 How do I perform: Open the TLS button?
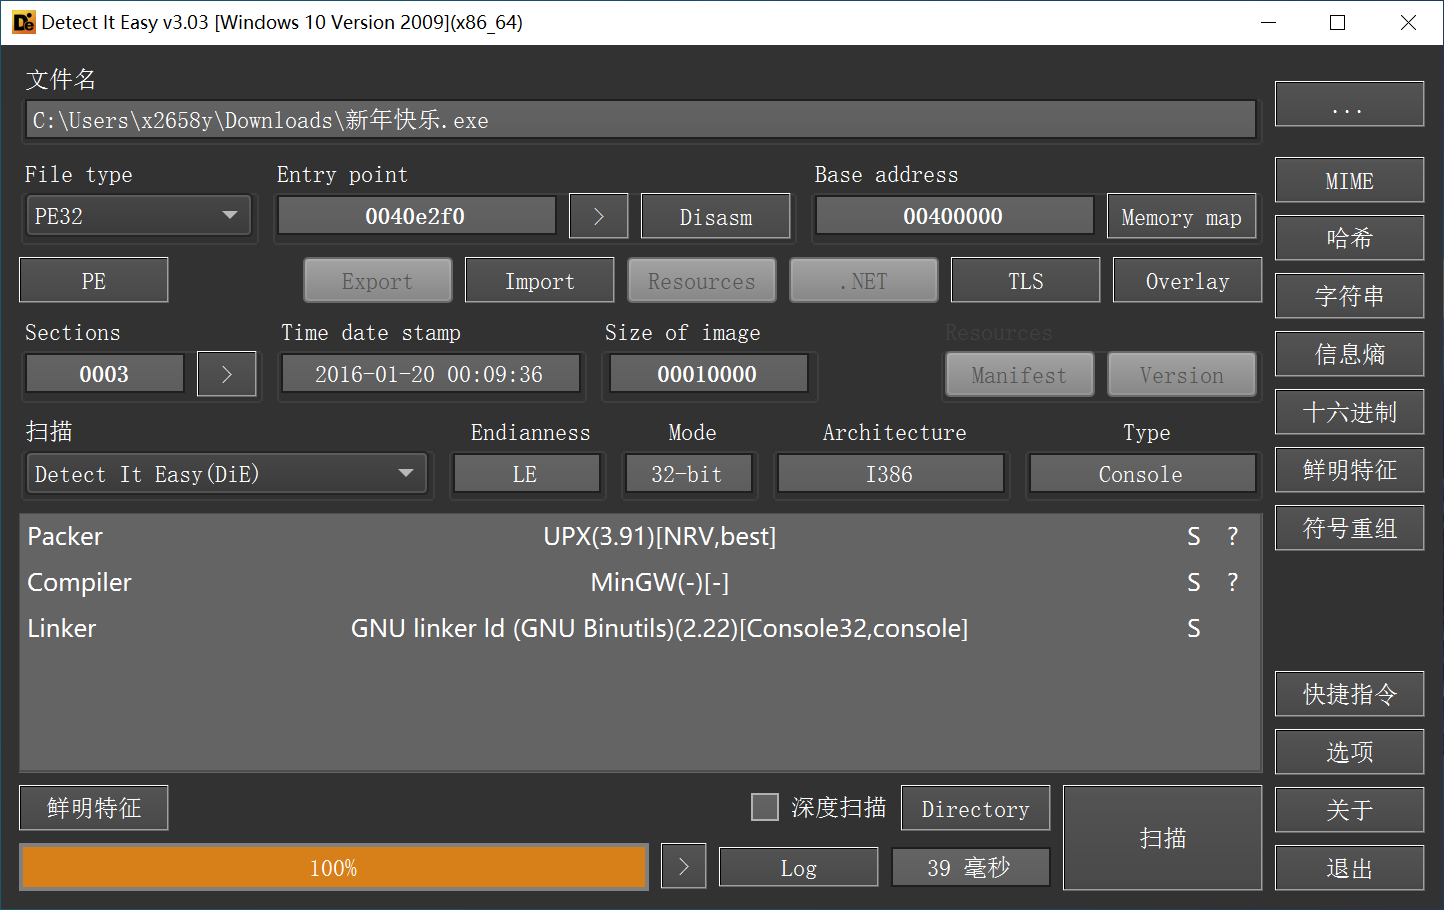point(1026,280)
